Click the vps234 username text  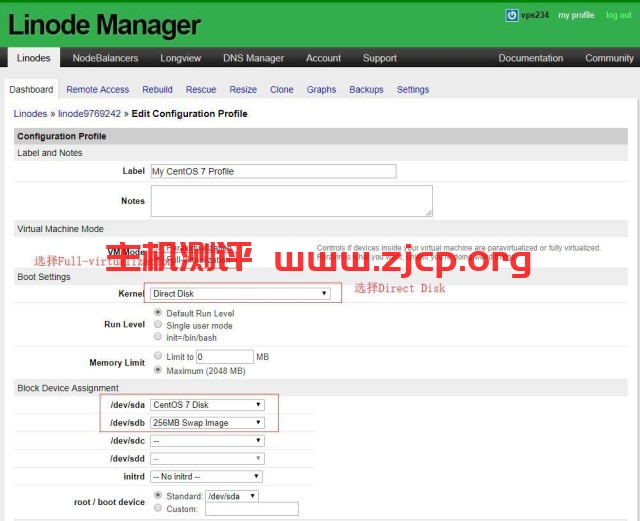pyautogui.click(x=535, y=15)
